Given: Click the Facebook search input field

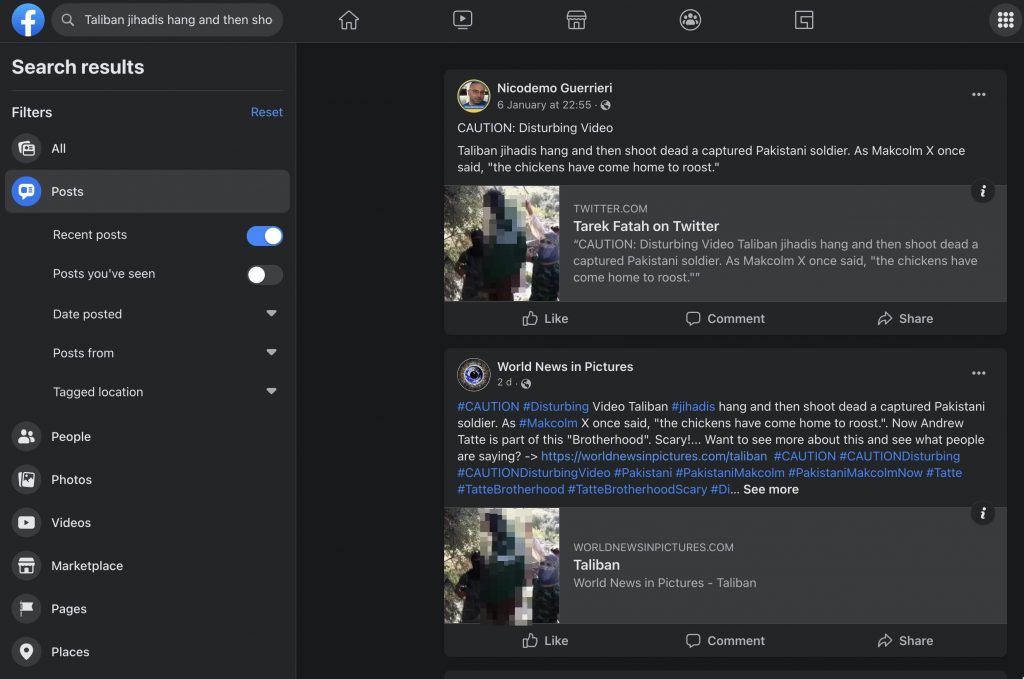Looking at the screenshot, I should coord(167,20).
